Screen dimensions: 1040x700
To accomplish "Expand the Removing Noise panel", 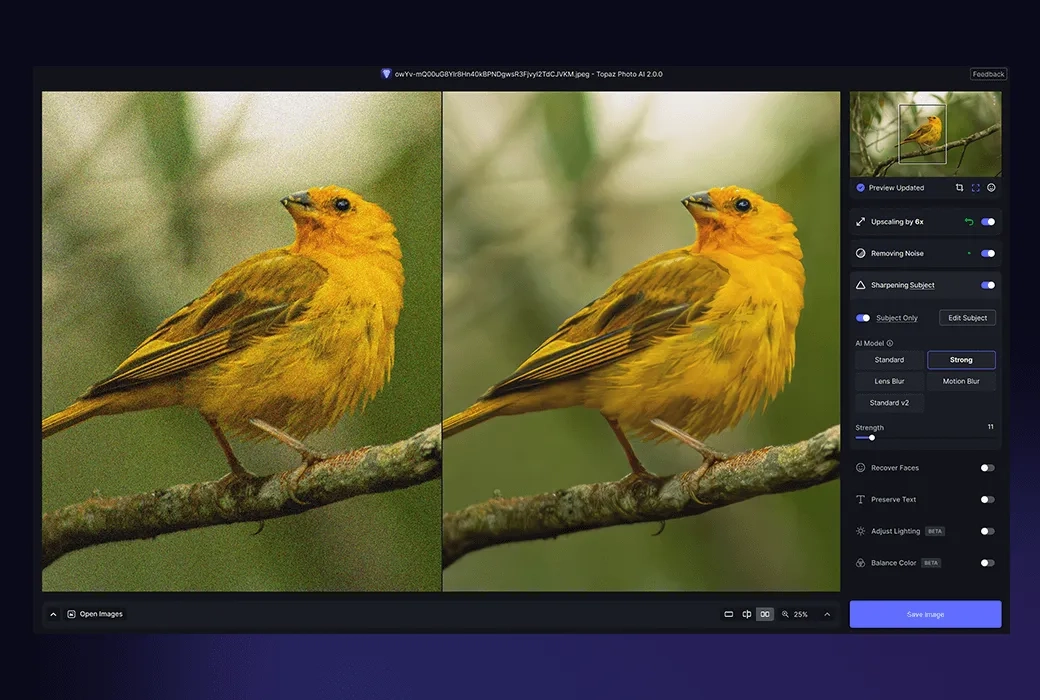I will coord(925,253).
